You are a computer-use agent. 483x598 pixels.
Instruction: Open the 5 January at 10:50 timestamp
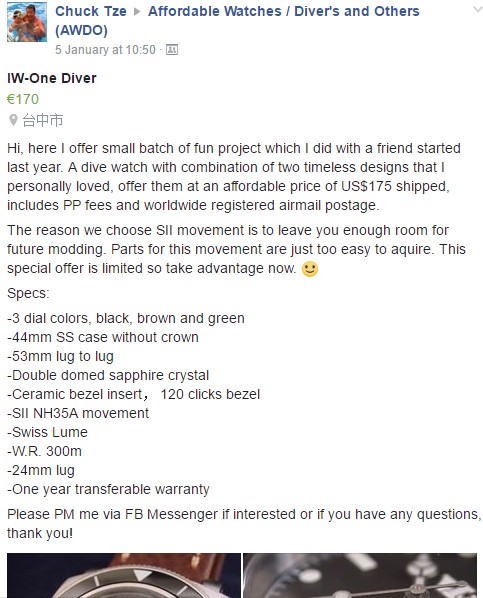pyautogui.click(x=105, y=50)
